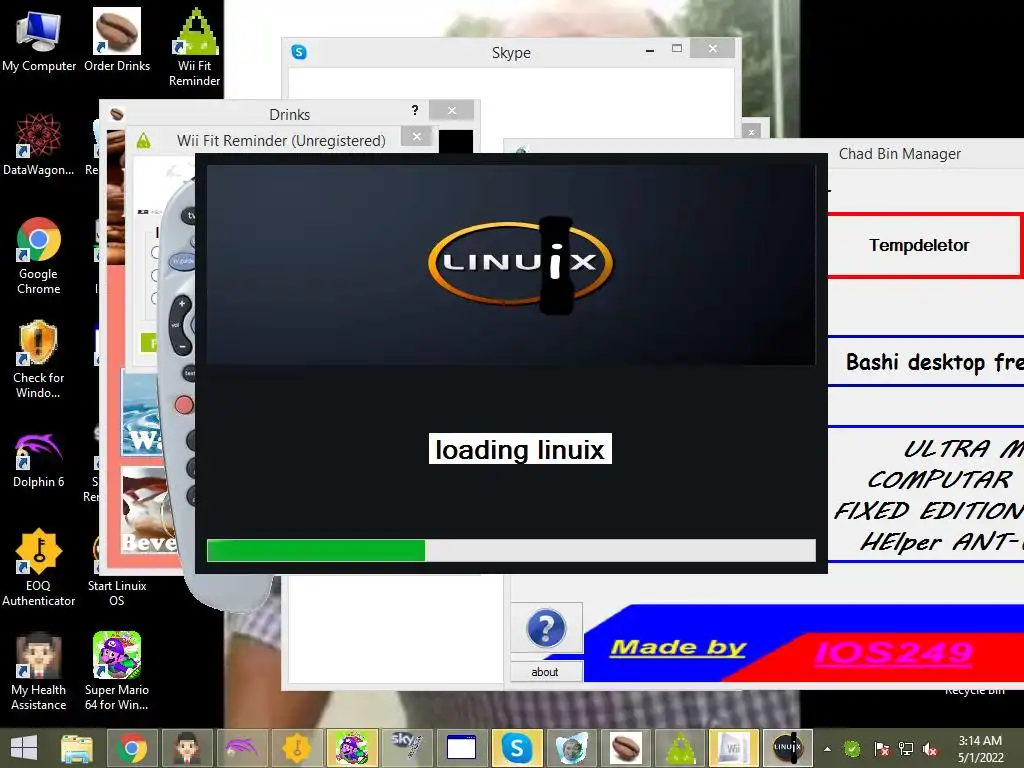Click the blue question mark about icon

click(x=546, y=628)
